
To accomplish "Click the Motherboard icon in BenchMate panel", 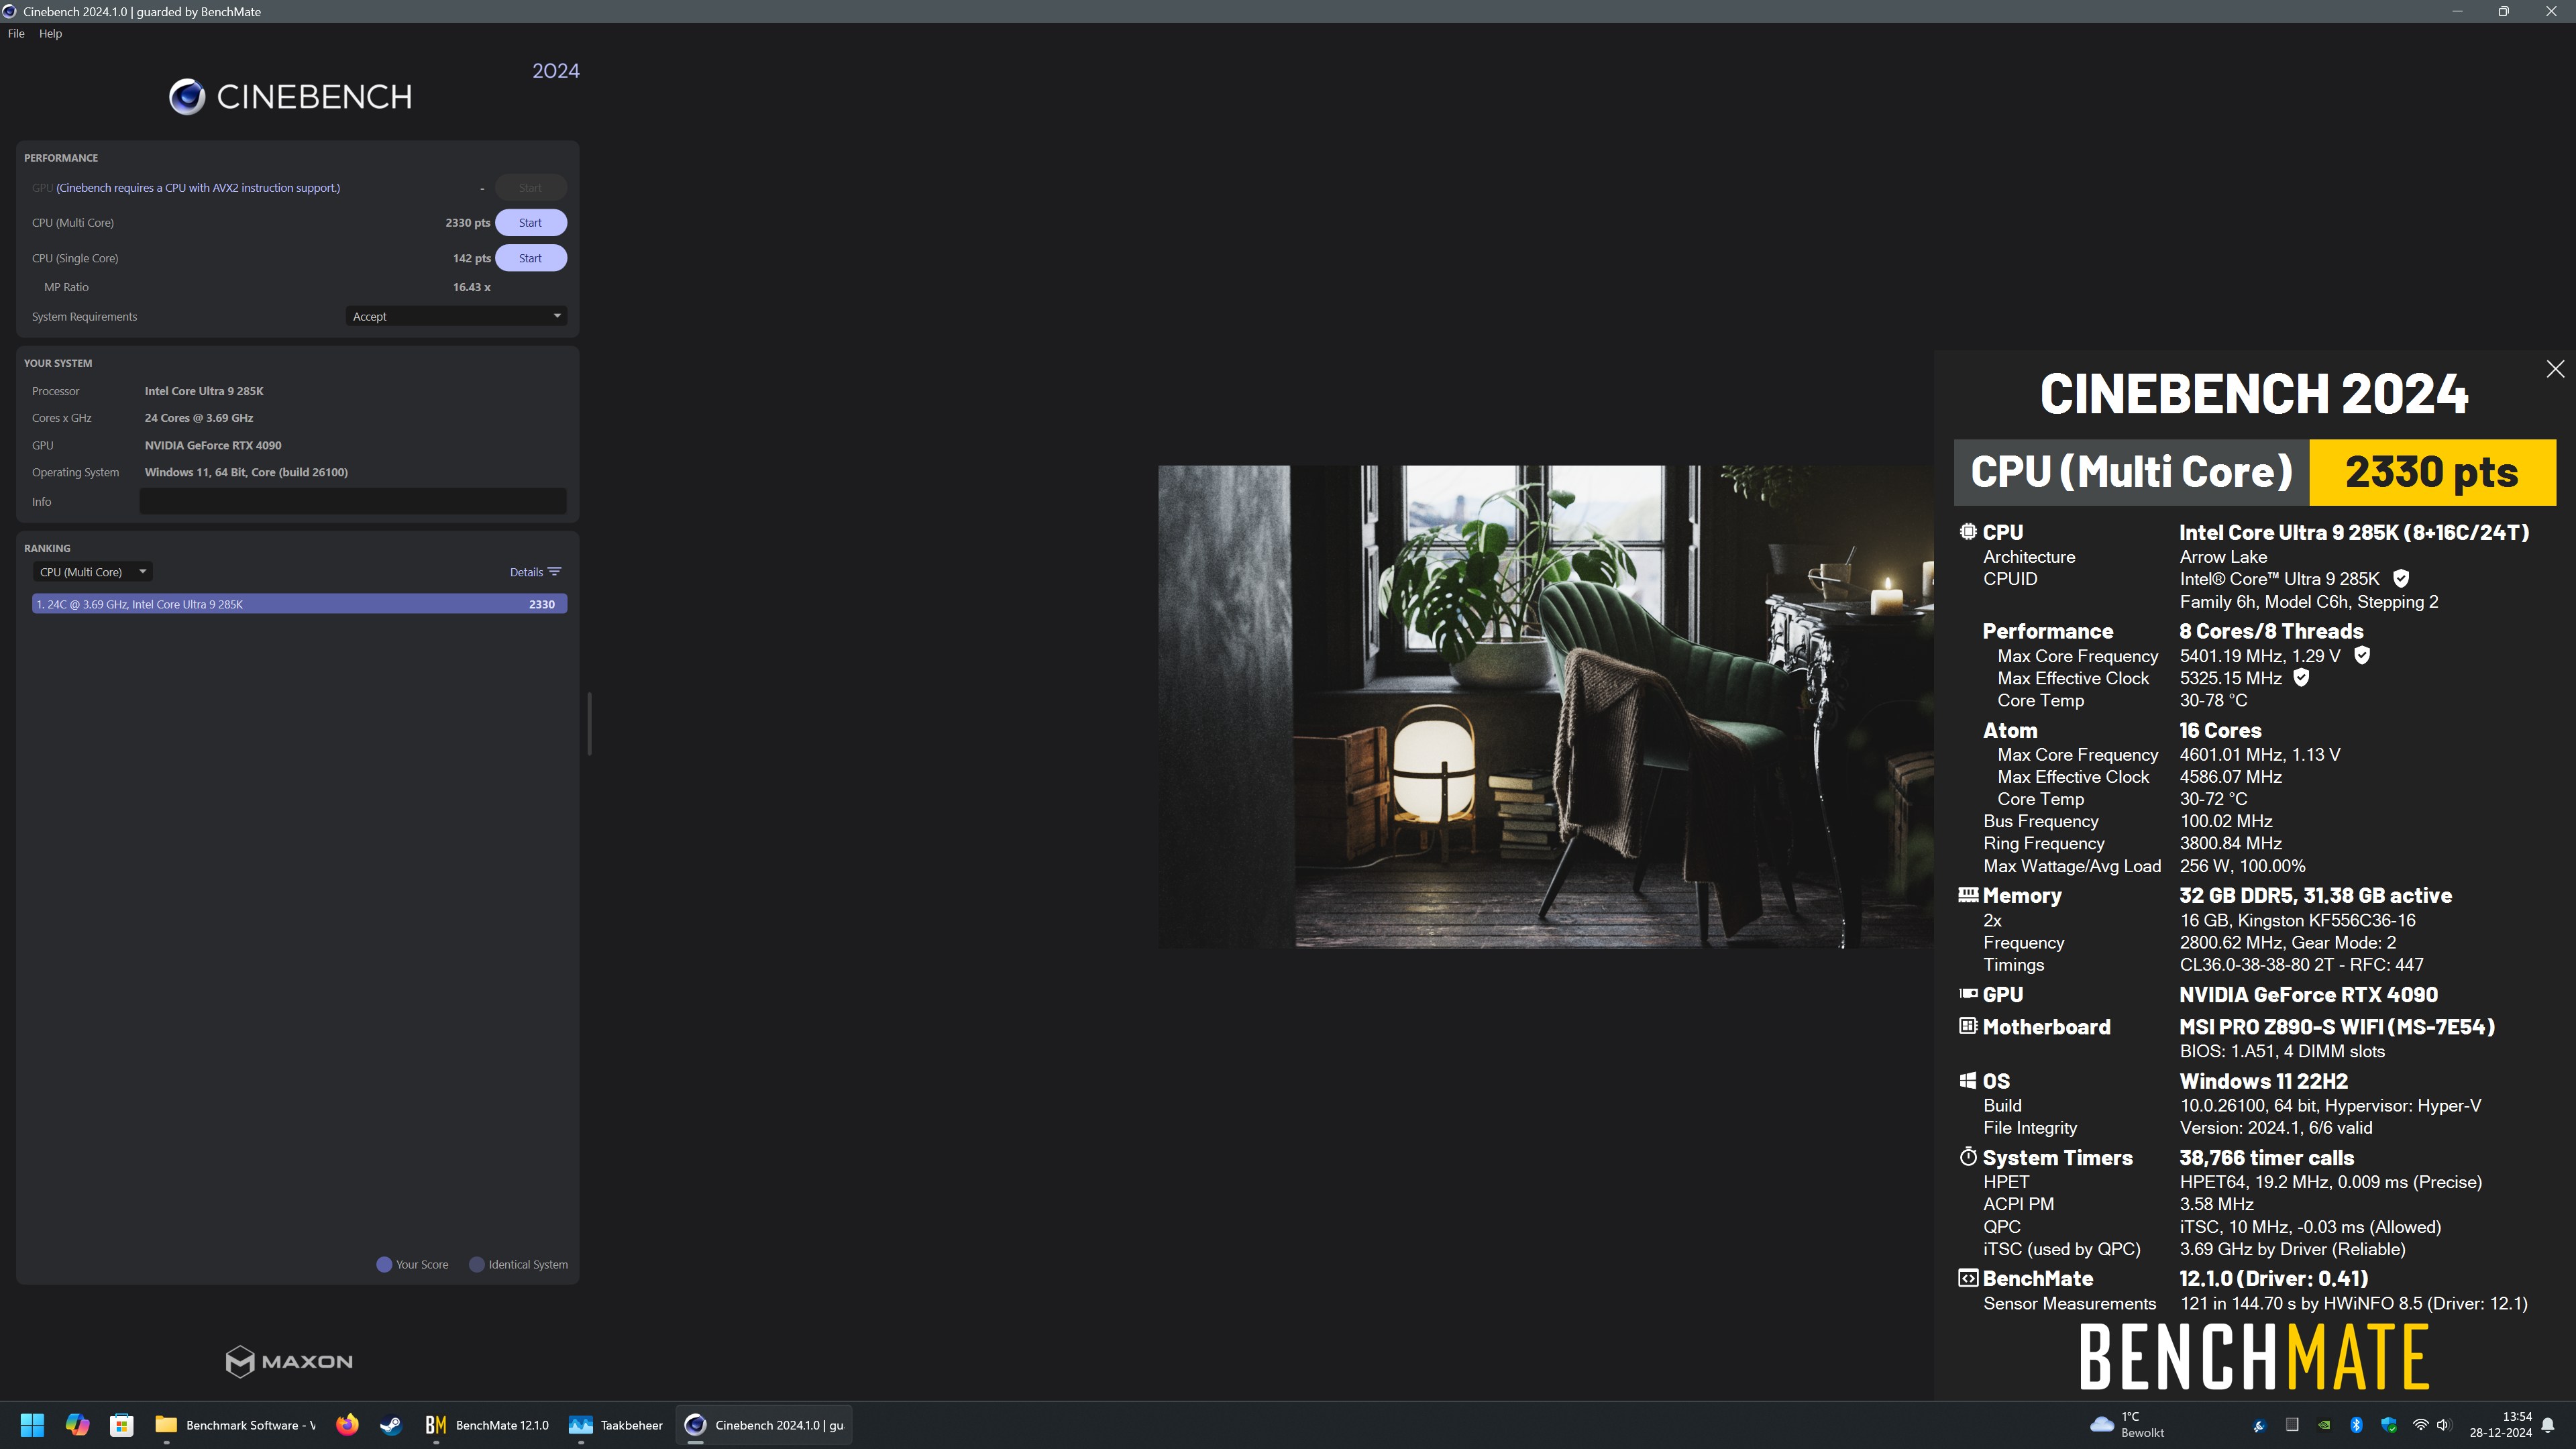I will coord(1968,1026).
